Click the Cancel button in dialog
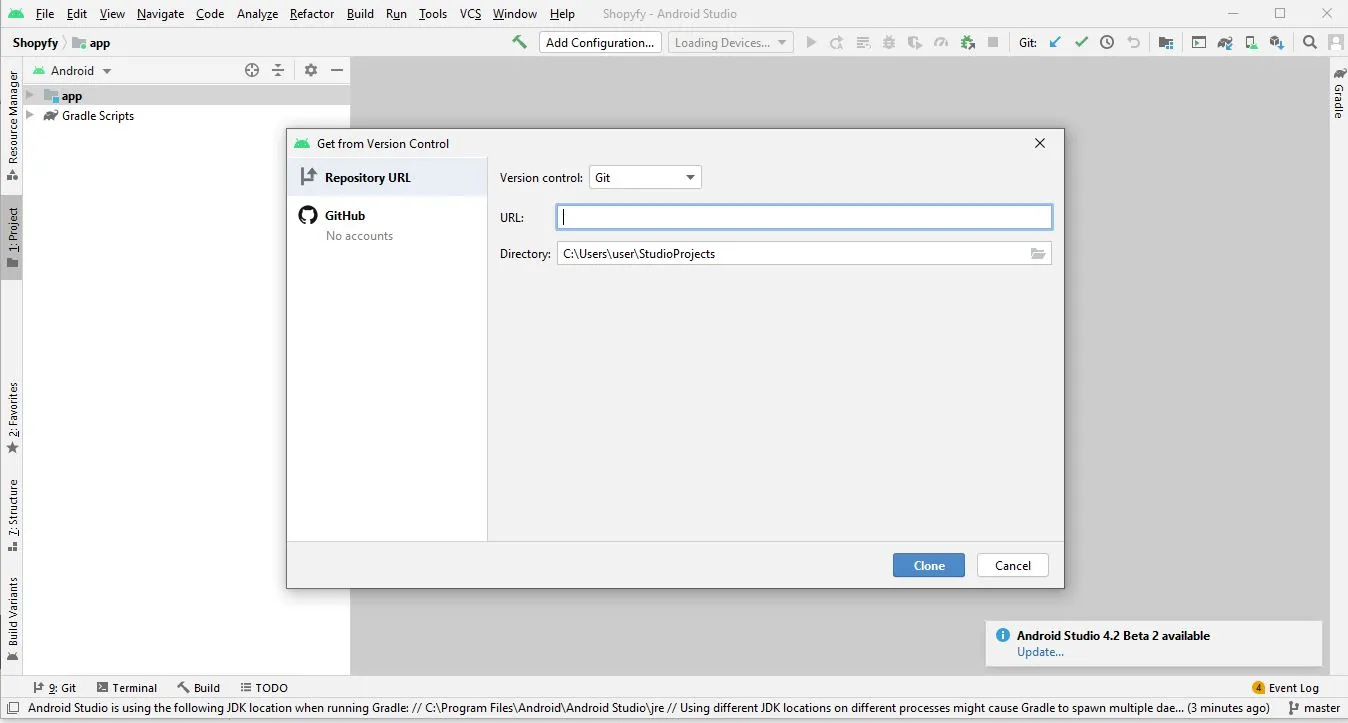 [x=1013, y=566]
